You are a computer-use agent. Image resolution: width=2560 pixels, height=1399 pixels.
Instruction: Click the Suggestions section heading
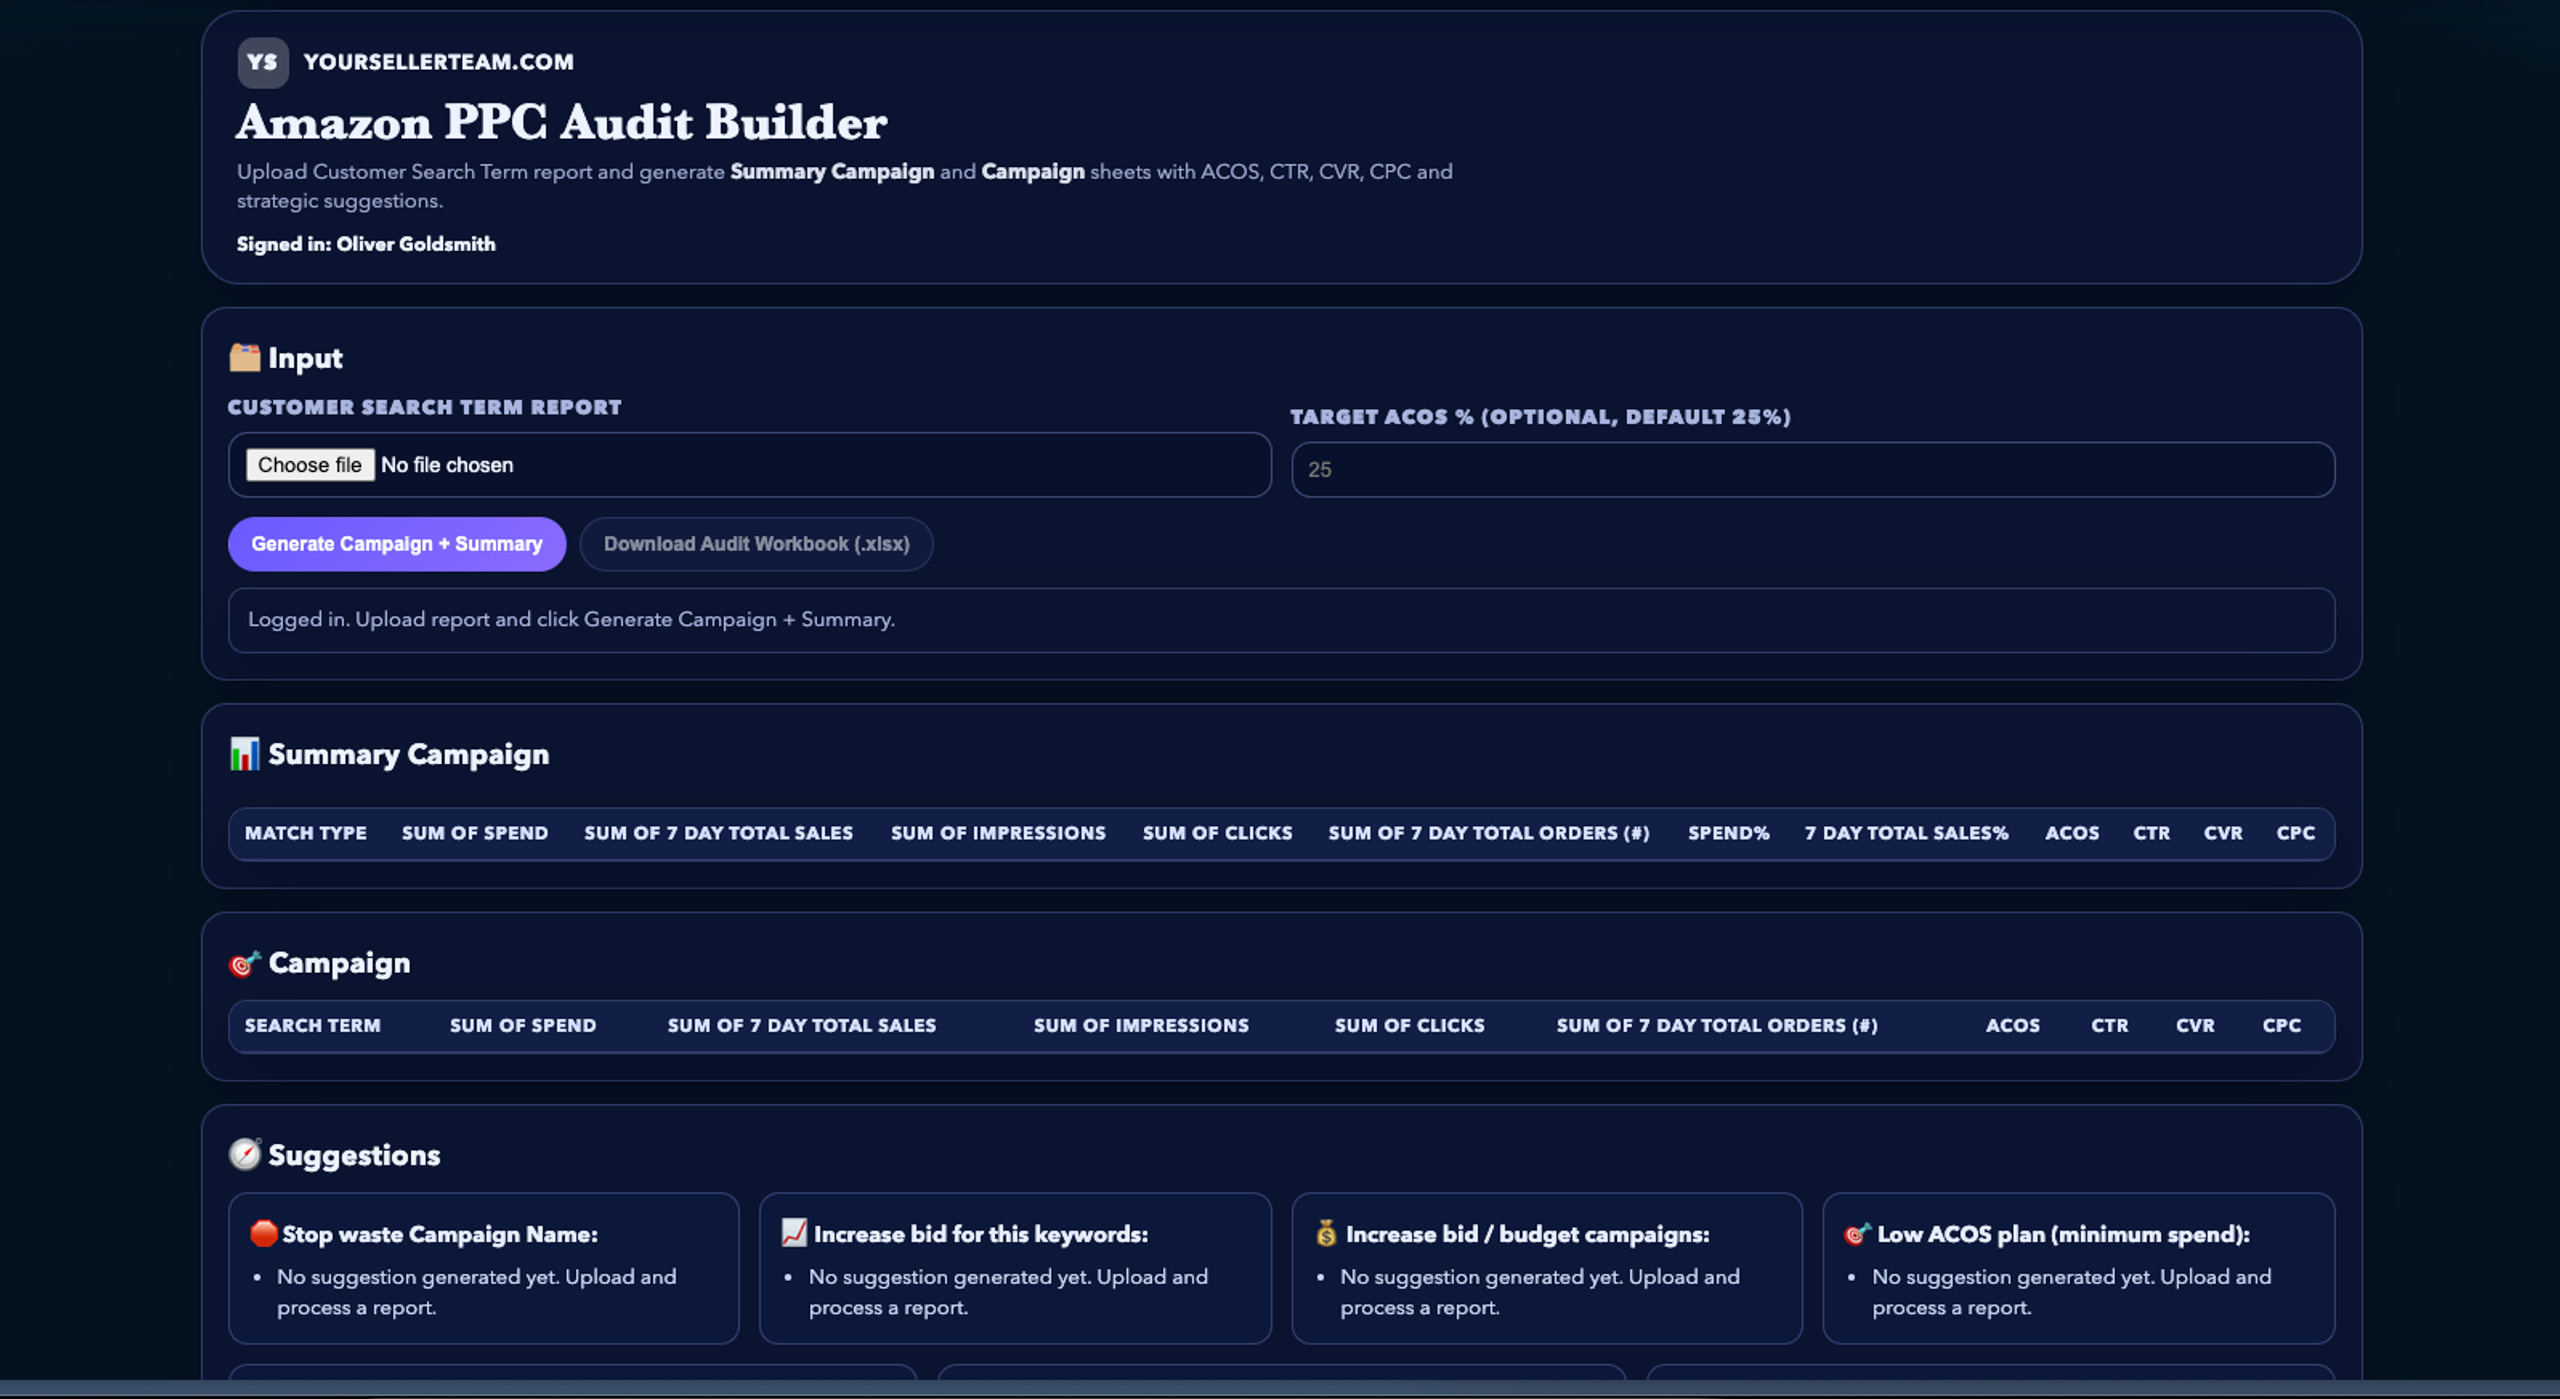pos(354,1155)
